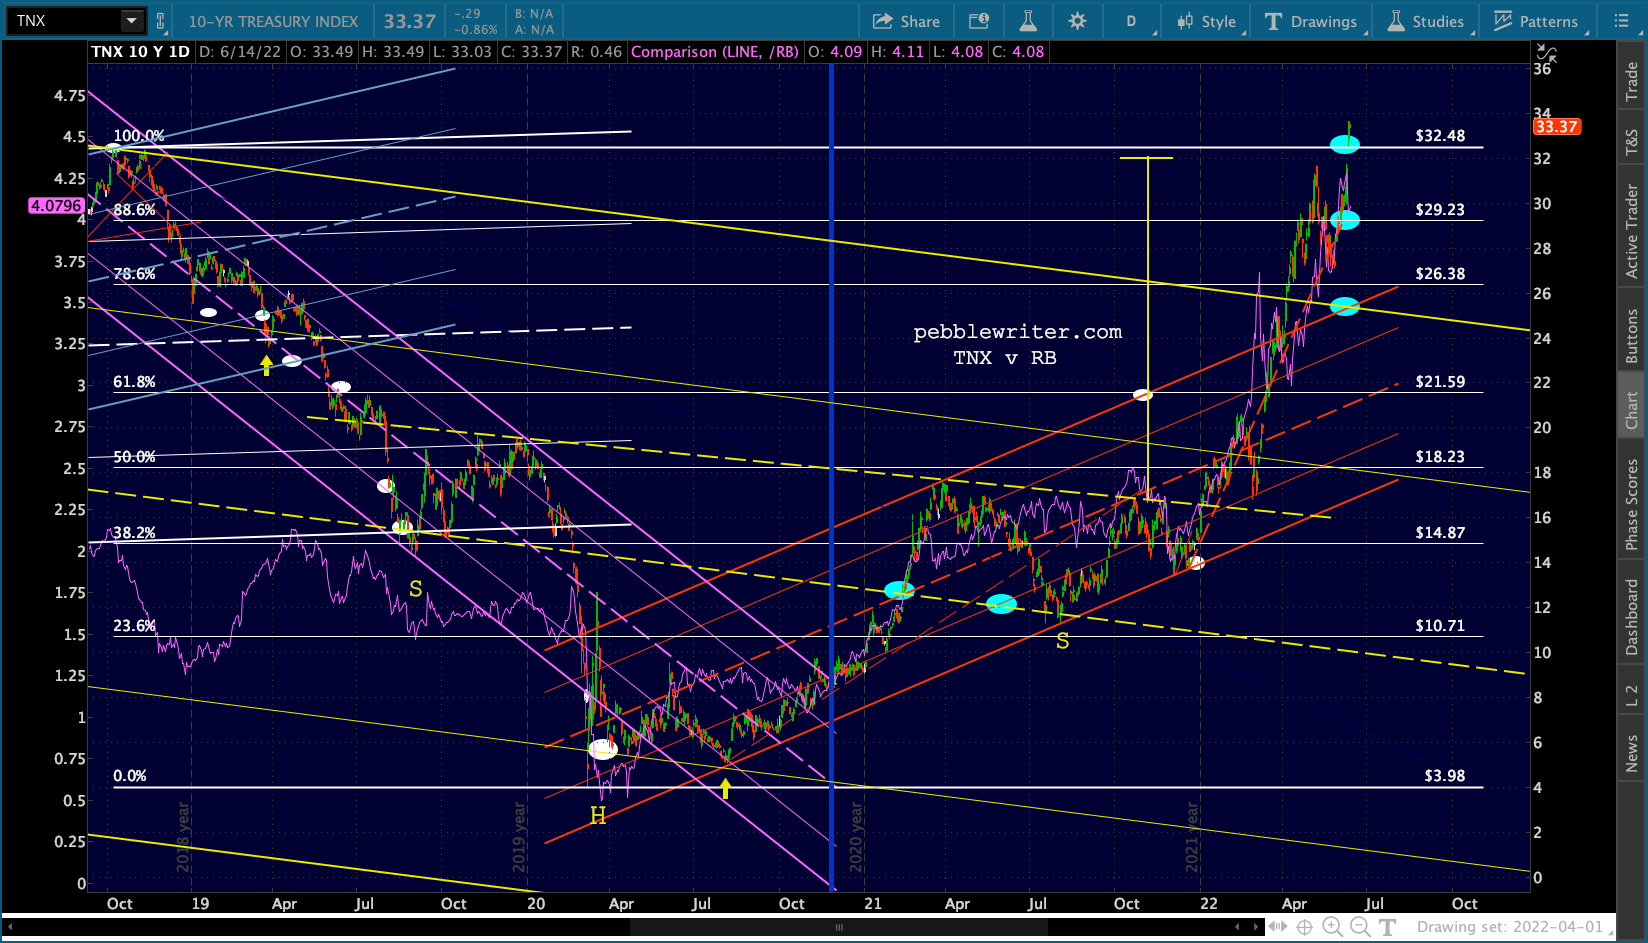1648x943 pixels.
Task: Click the last price 33.37 in header
Action: coord(410,21)
